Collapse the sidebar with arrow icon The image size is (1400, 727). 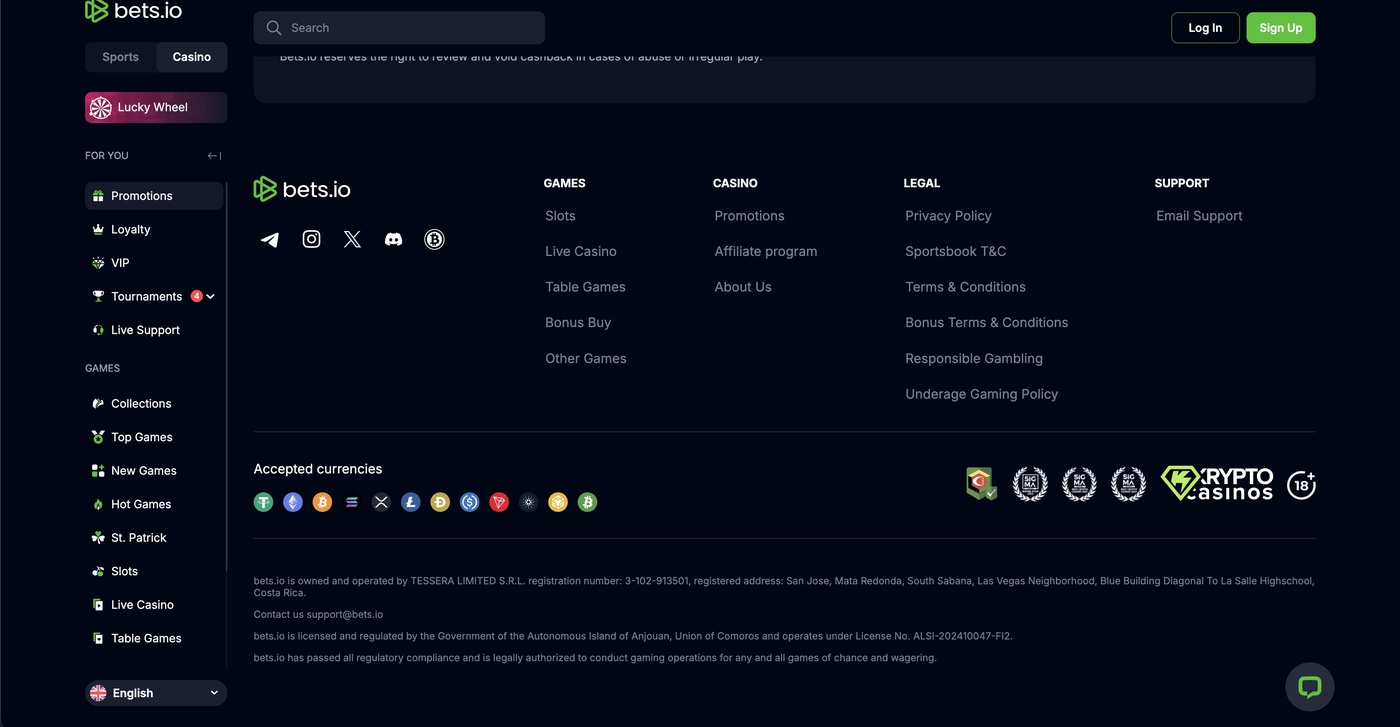(x=214, y=156)
